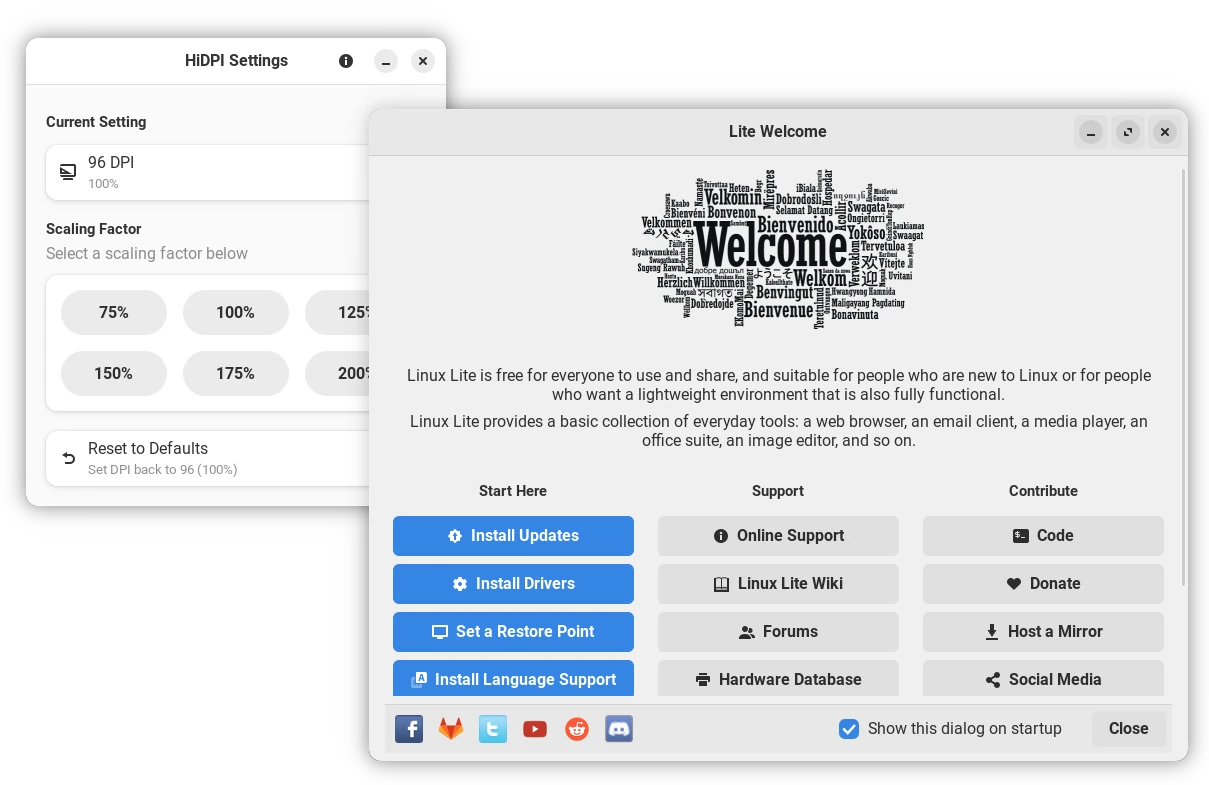This screenshot has height=785, width=1209.
Task: Click Install Updates button
Action: tap(513, 536)
